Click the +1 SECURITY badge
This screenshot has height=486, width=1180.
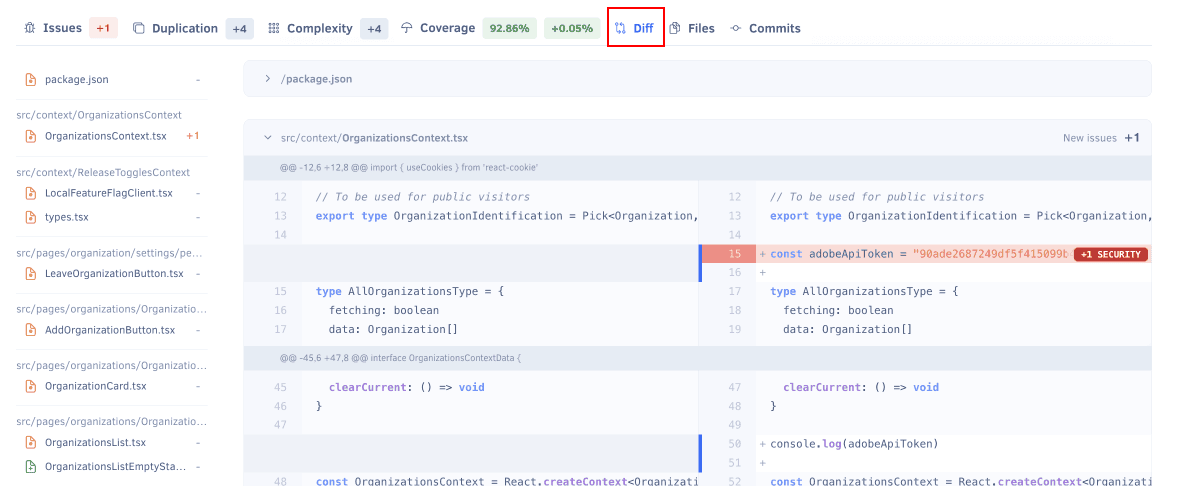[1110, 254]
